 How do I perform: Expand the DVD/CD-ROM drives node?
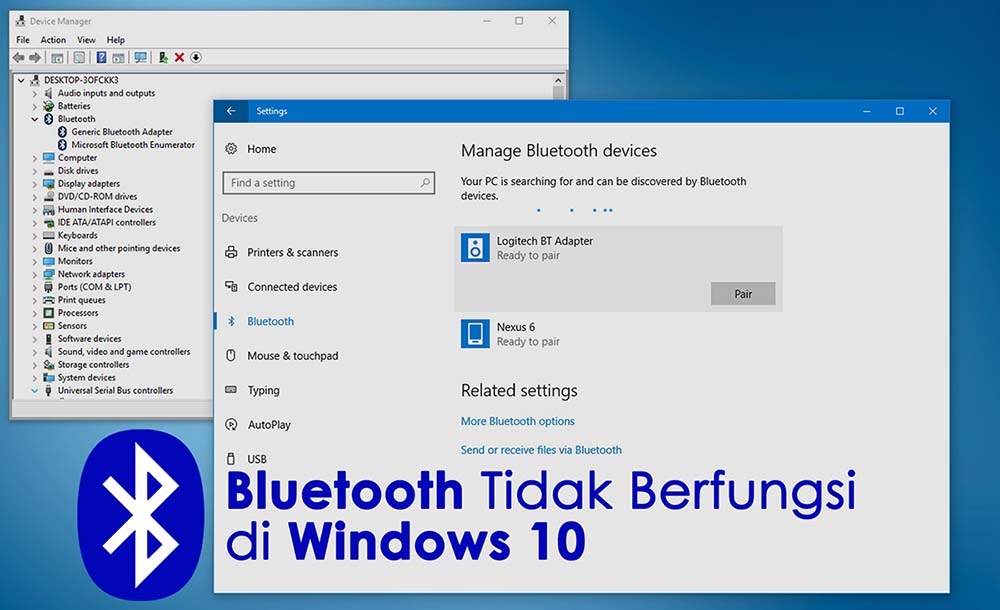point(34,197)
